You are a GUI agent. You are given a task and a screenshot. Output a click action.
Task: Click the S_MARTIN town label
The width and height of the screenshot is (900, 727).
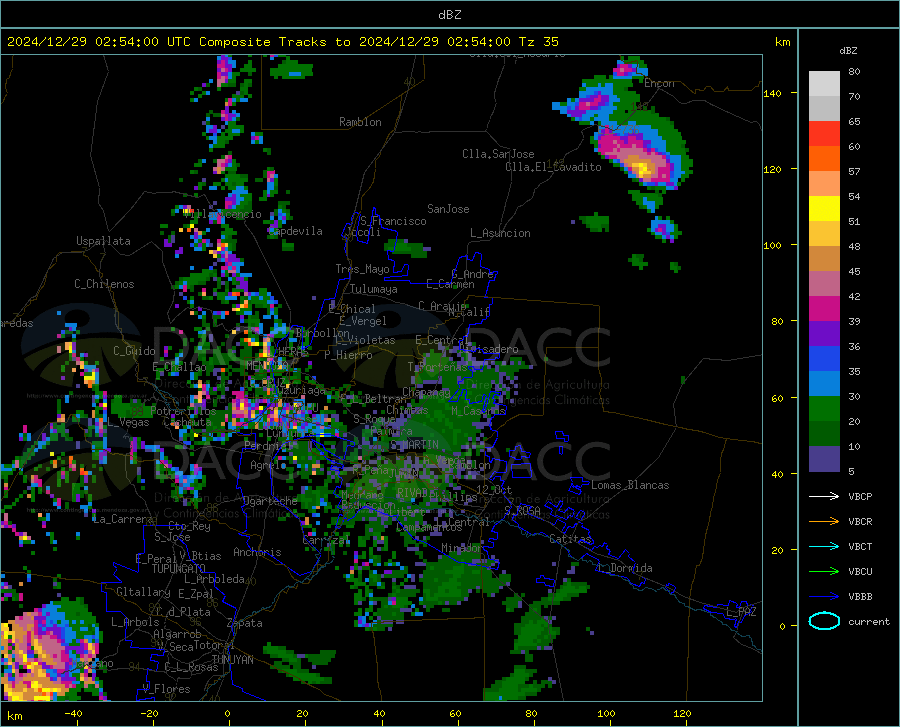[414, 445]
